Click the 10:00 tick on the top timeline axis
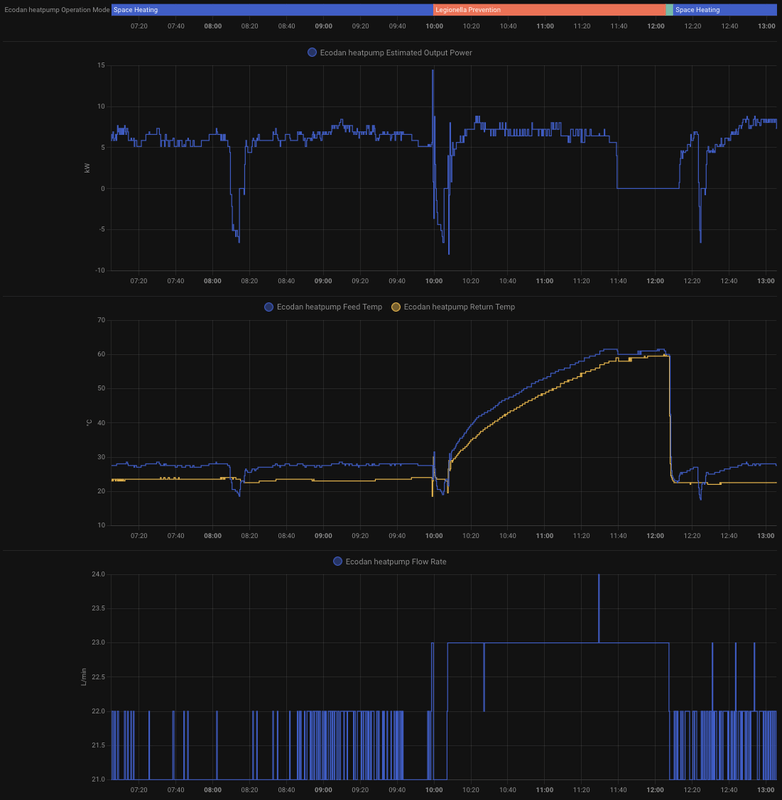The height and width of the screenshot is (800, 782). tap(434, 26)
